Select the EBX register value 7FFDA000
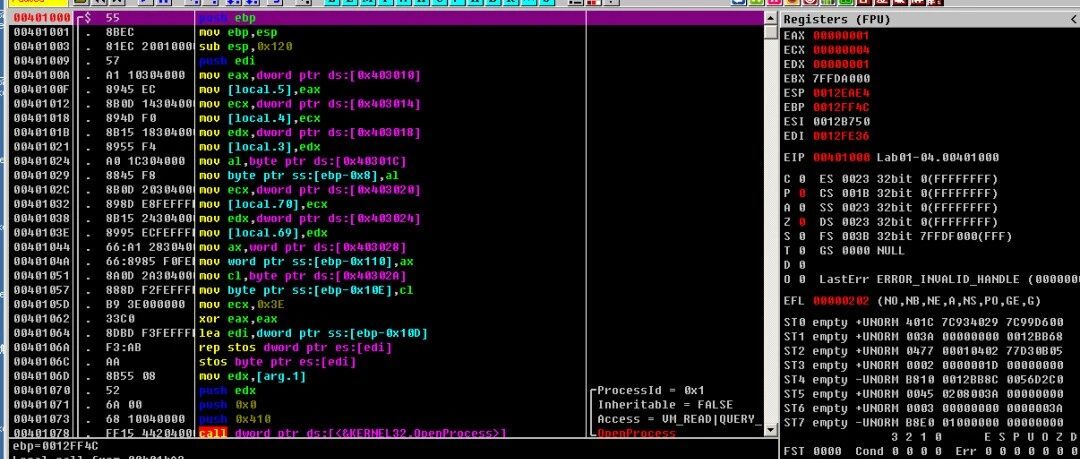This screenshot has height=459, width=1080. pyautogui.click(x=840, y=79)
